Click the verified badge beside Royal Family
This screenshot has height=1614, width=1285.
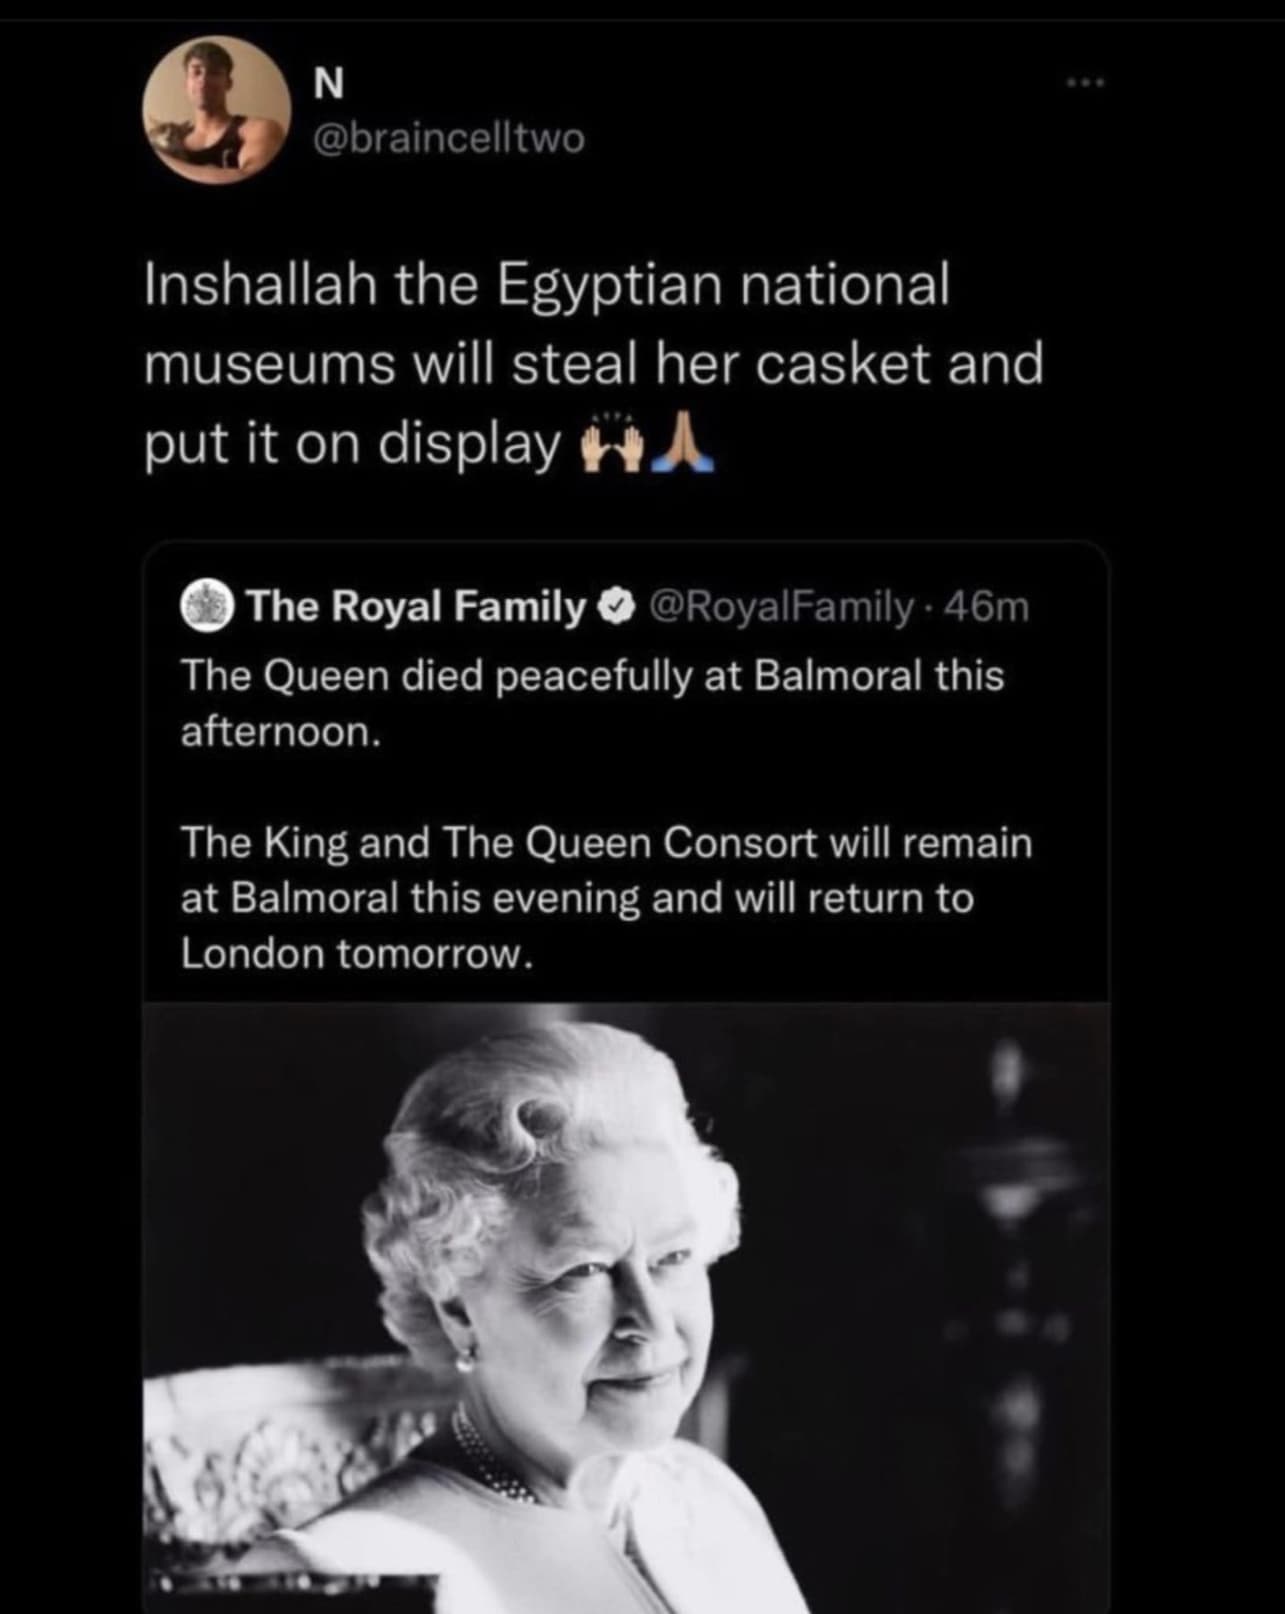pos(617,606)
